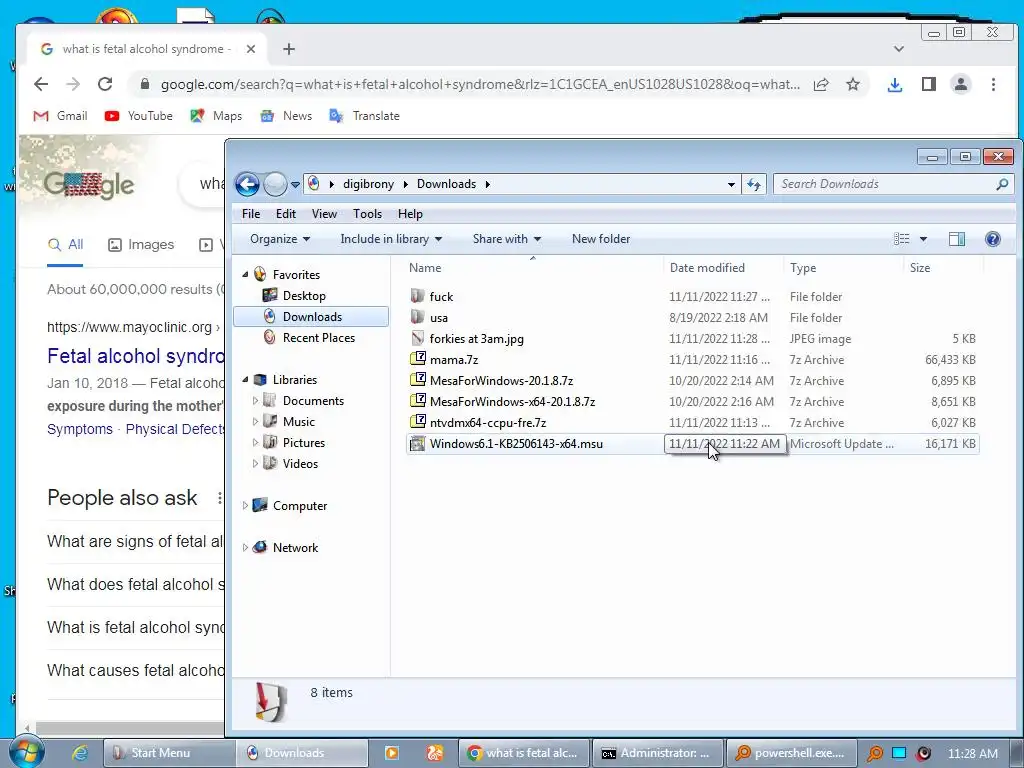Open Chrome's profile avatar
The height and width of the screenshot is (768, 1024).
[961, 84]
